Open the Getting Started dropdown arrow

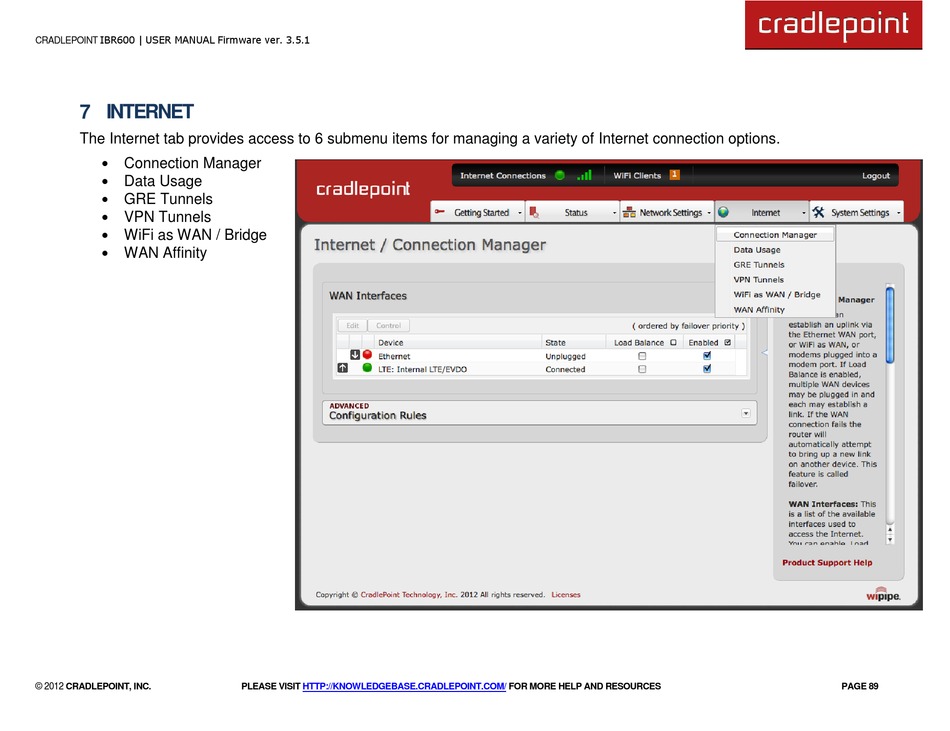pyautogui.click(x=520, y=213)
